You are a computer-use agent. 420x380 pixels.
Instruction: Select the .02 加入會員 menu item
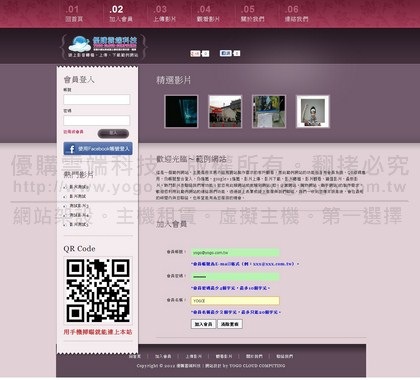click(x=121, y=14)
